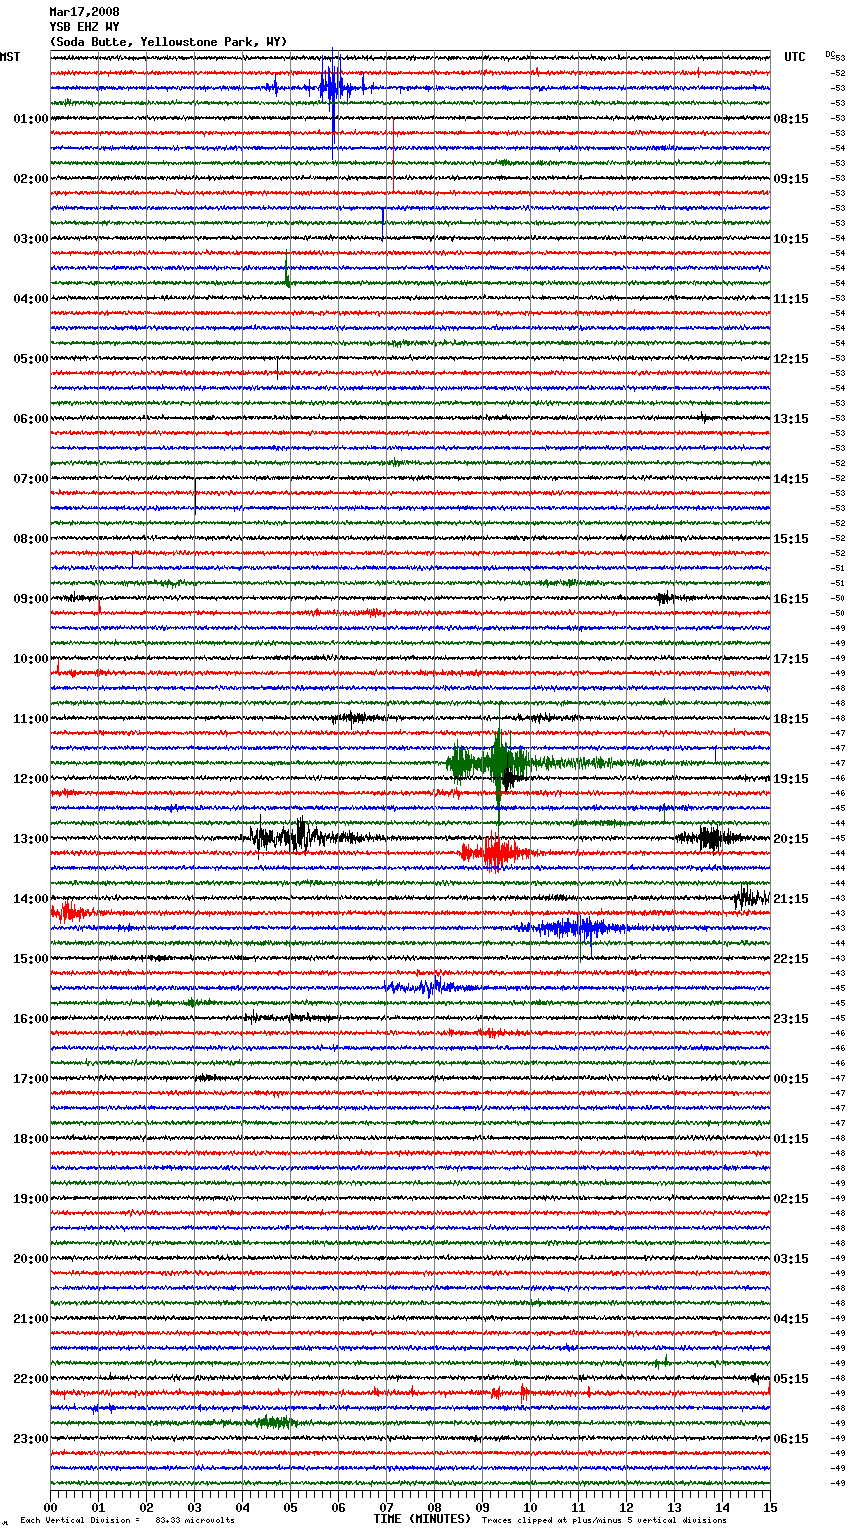Screen dimensions: 850x1534
Task: Click the "Traces clipped at plus/minus 5 vertical divisions" note
Action: [604, 1520]
